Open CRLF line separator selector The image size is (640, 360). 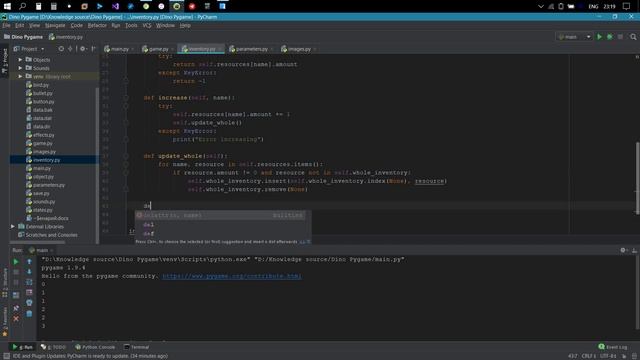(589, 356)
